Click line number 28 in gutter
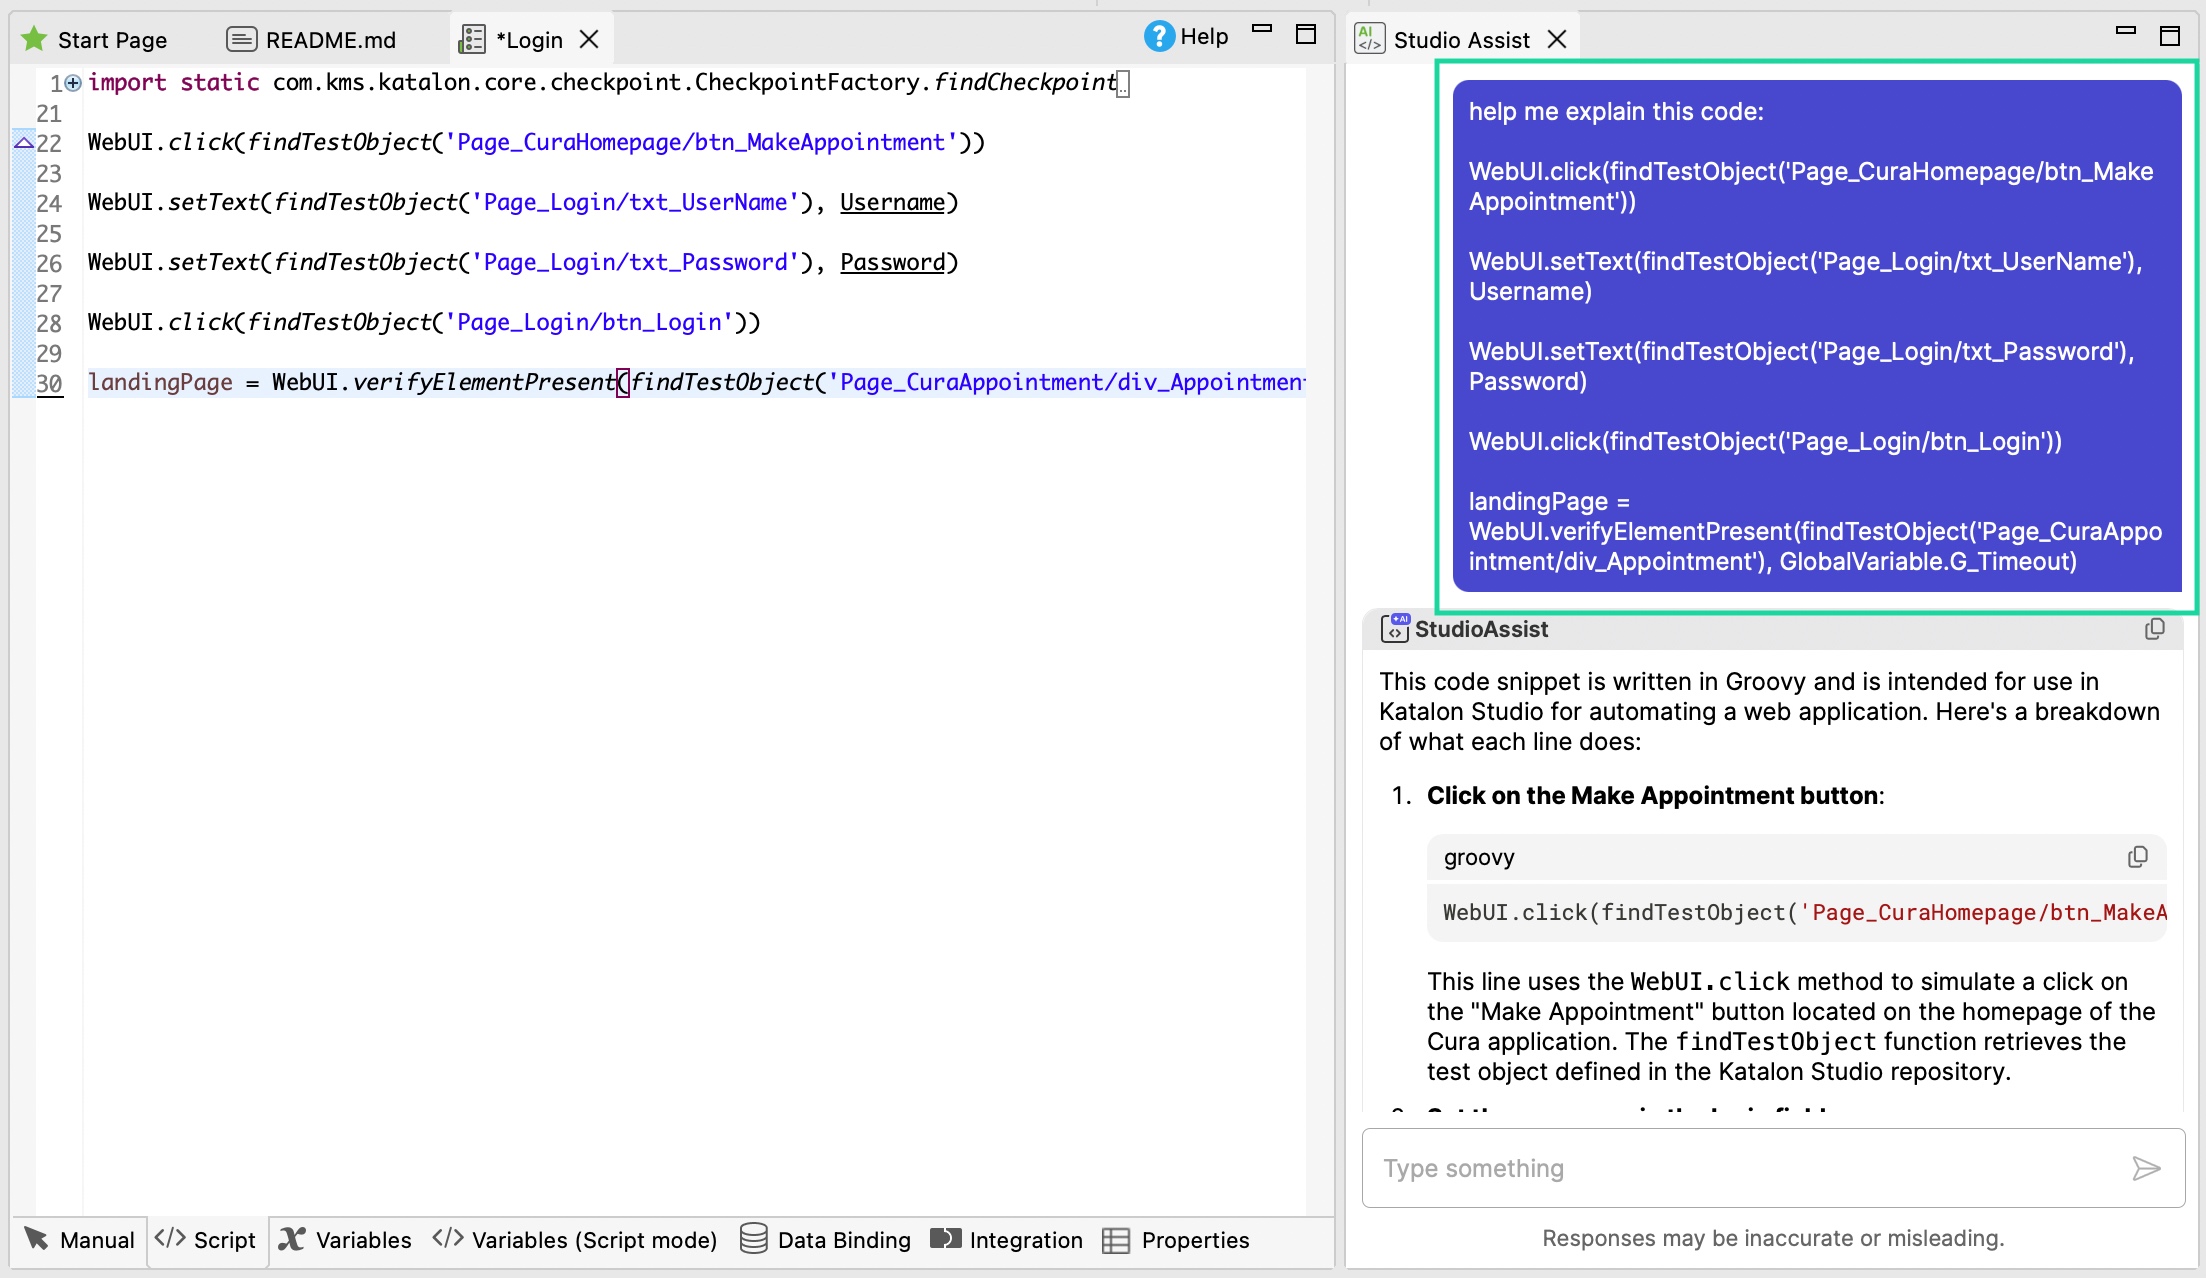The width and height of the screenshot is (2206, 1278). click(x=49, y=324)
